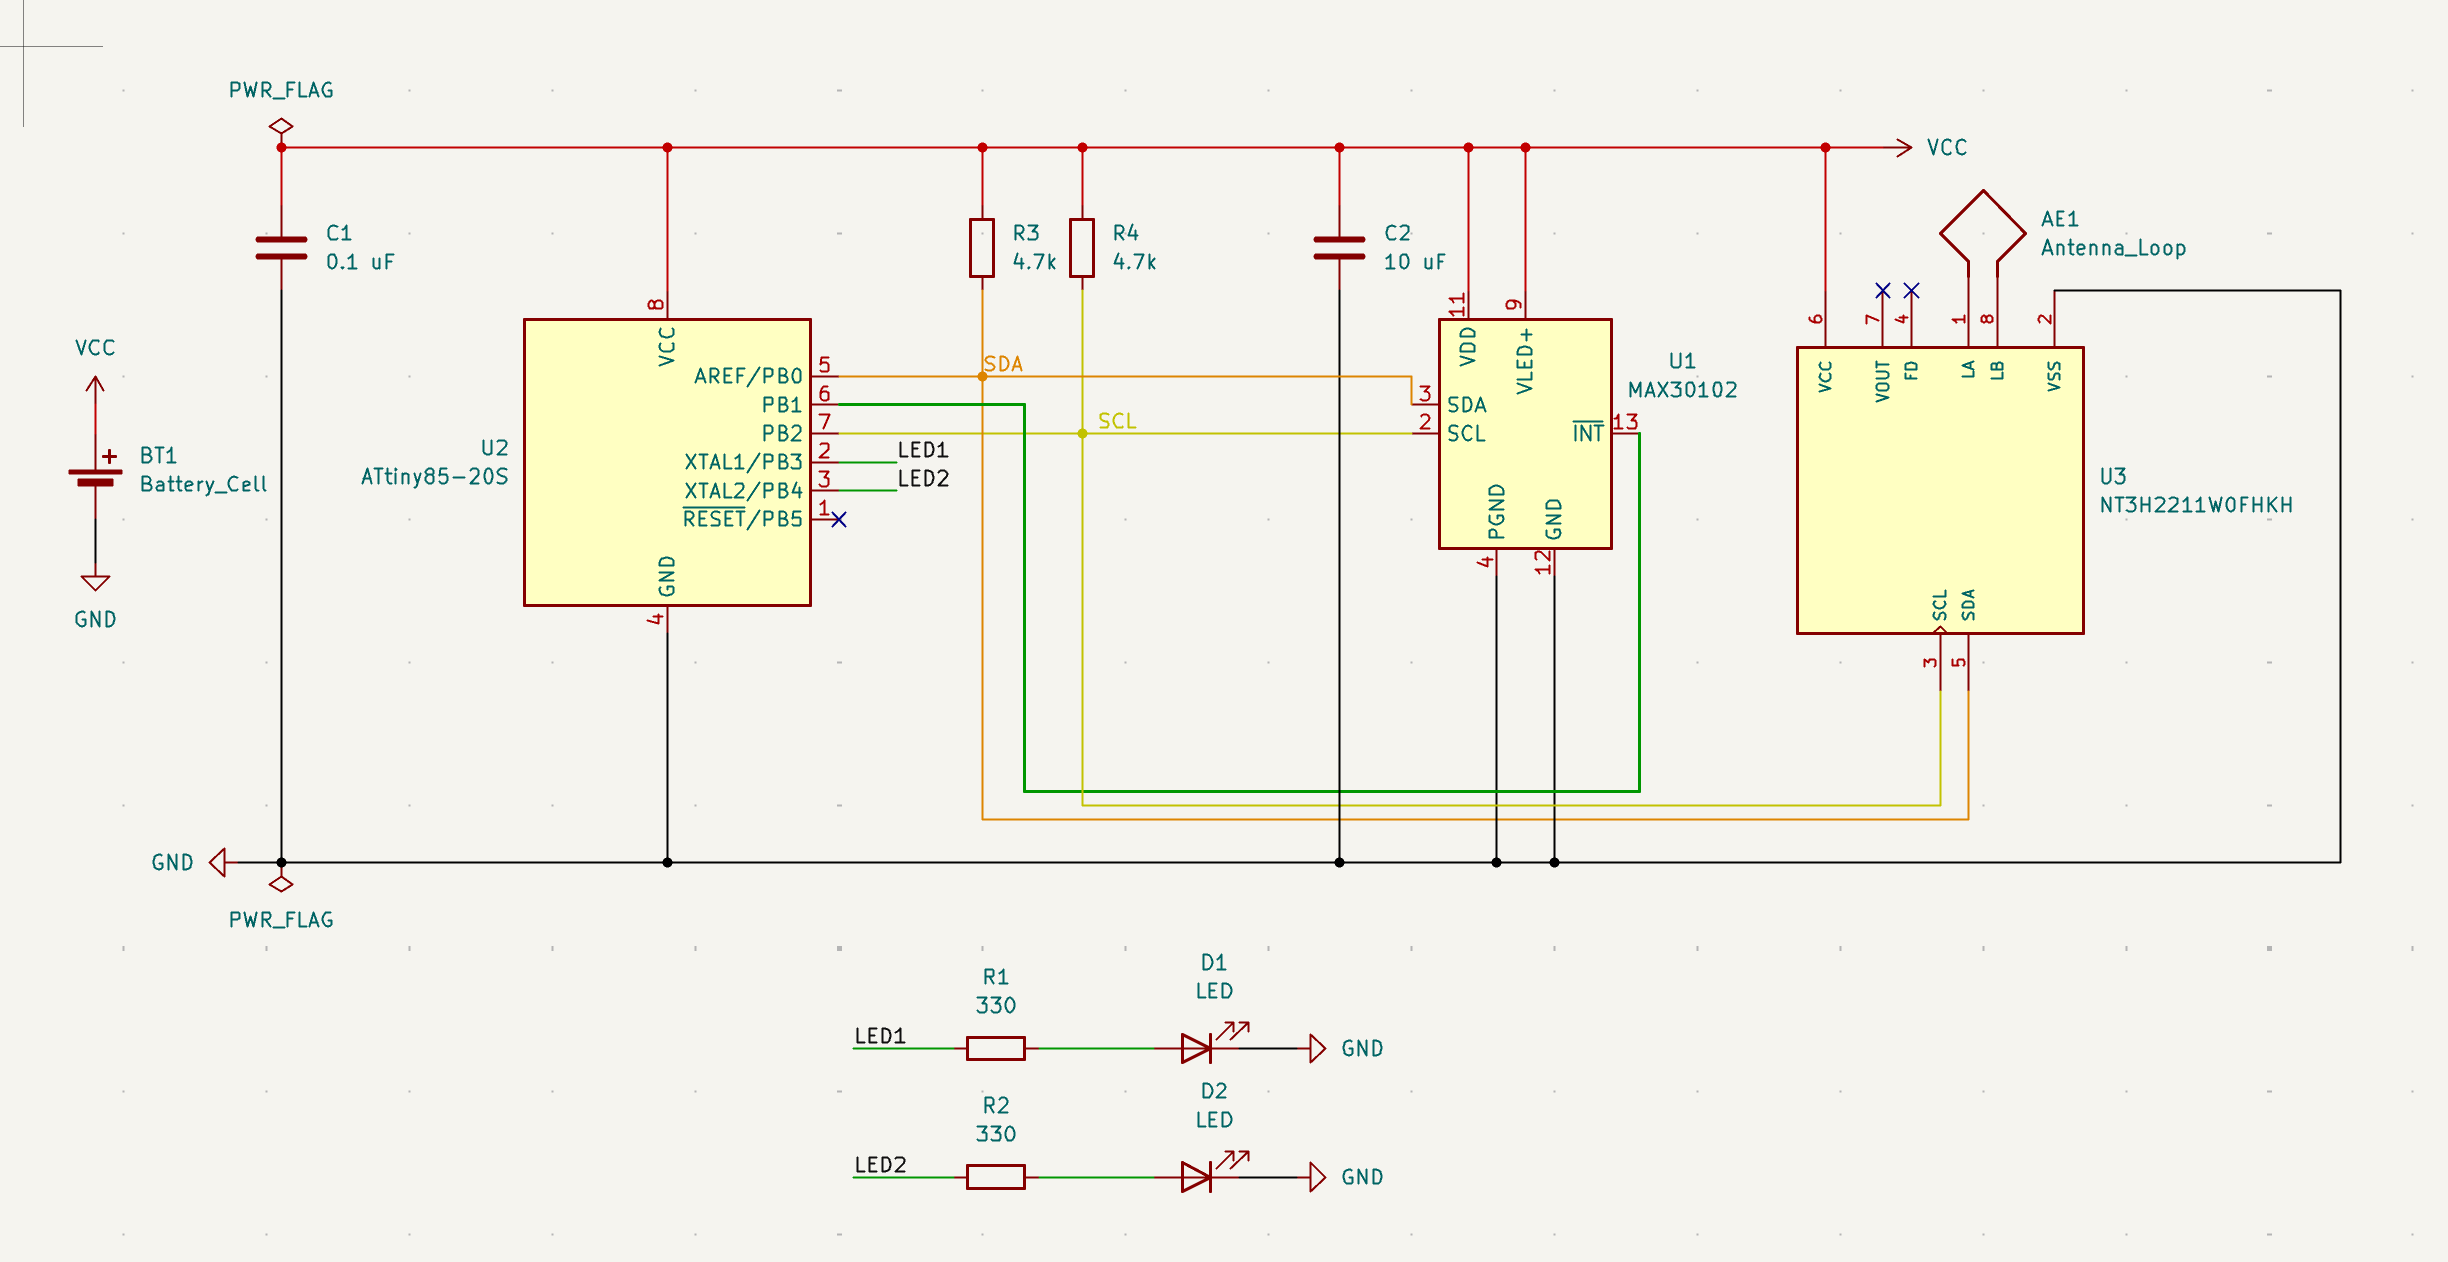The image size is (2448, 1262).
Task: Click the LED1 label next to XTAL1/PB3
Action: pyautogui.click(x=923, y=450)
